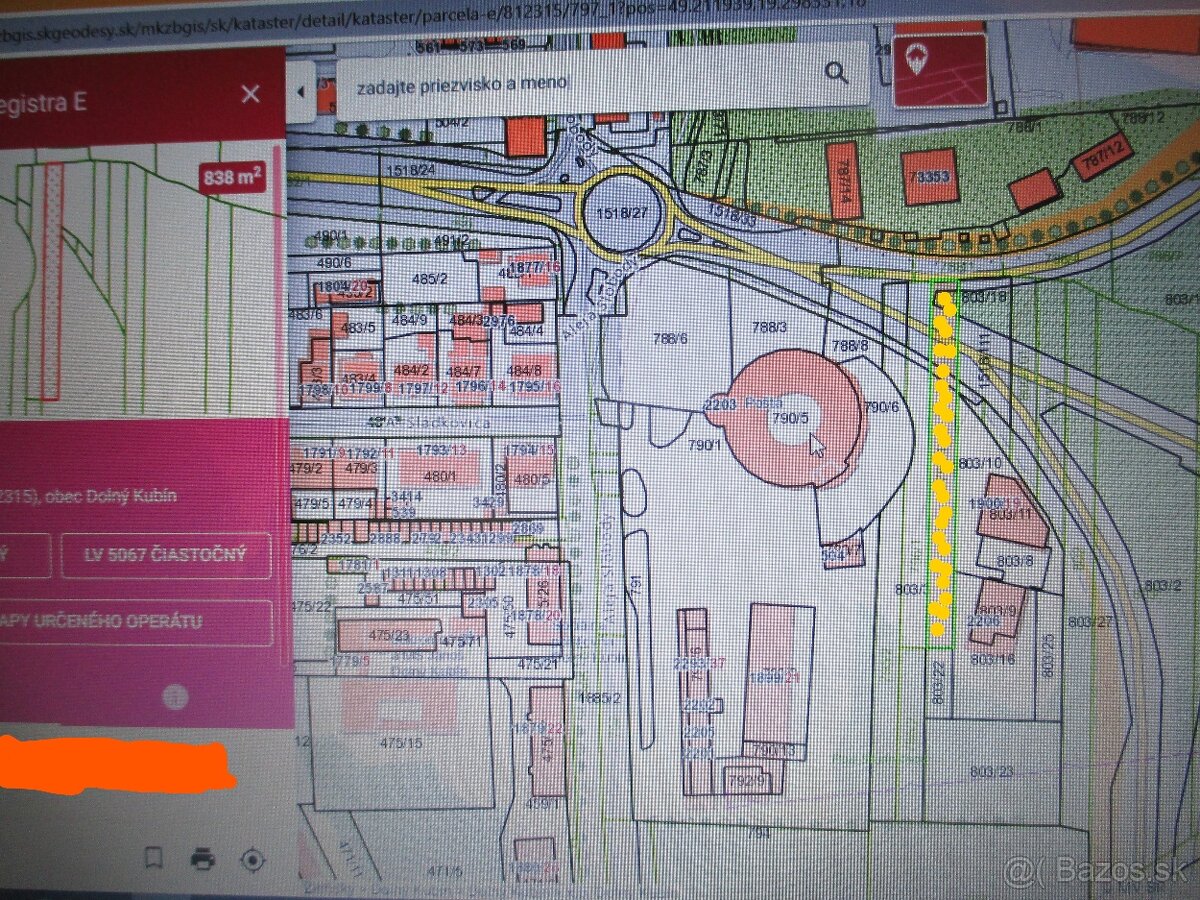This screenshot has width=1200, height=900.
Task: Open LV 5067 ČIASTOČNÝ
Action: pyautogui.click(x=165, y=555)
